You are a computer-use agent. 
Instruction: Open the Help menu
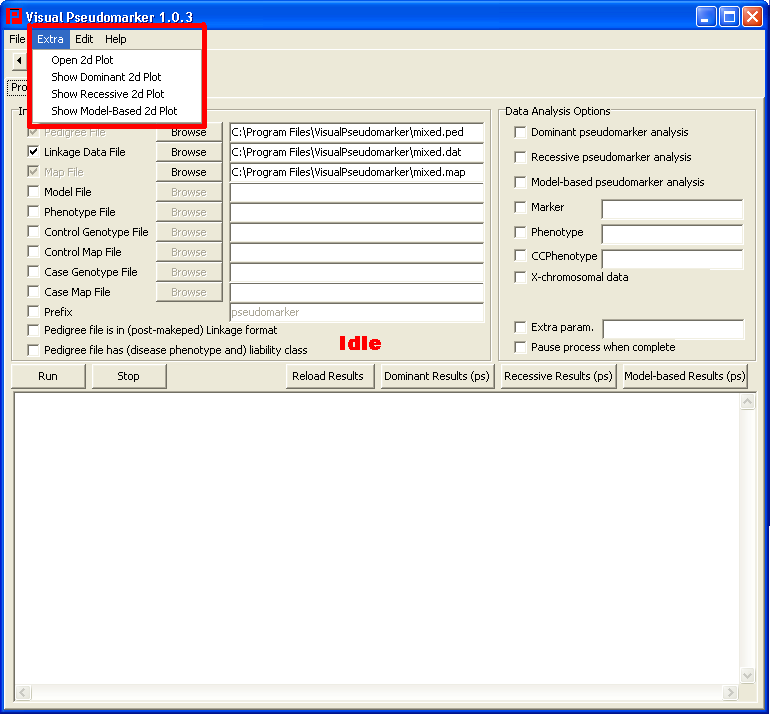pyautogui.click(x=116, y=39)
